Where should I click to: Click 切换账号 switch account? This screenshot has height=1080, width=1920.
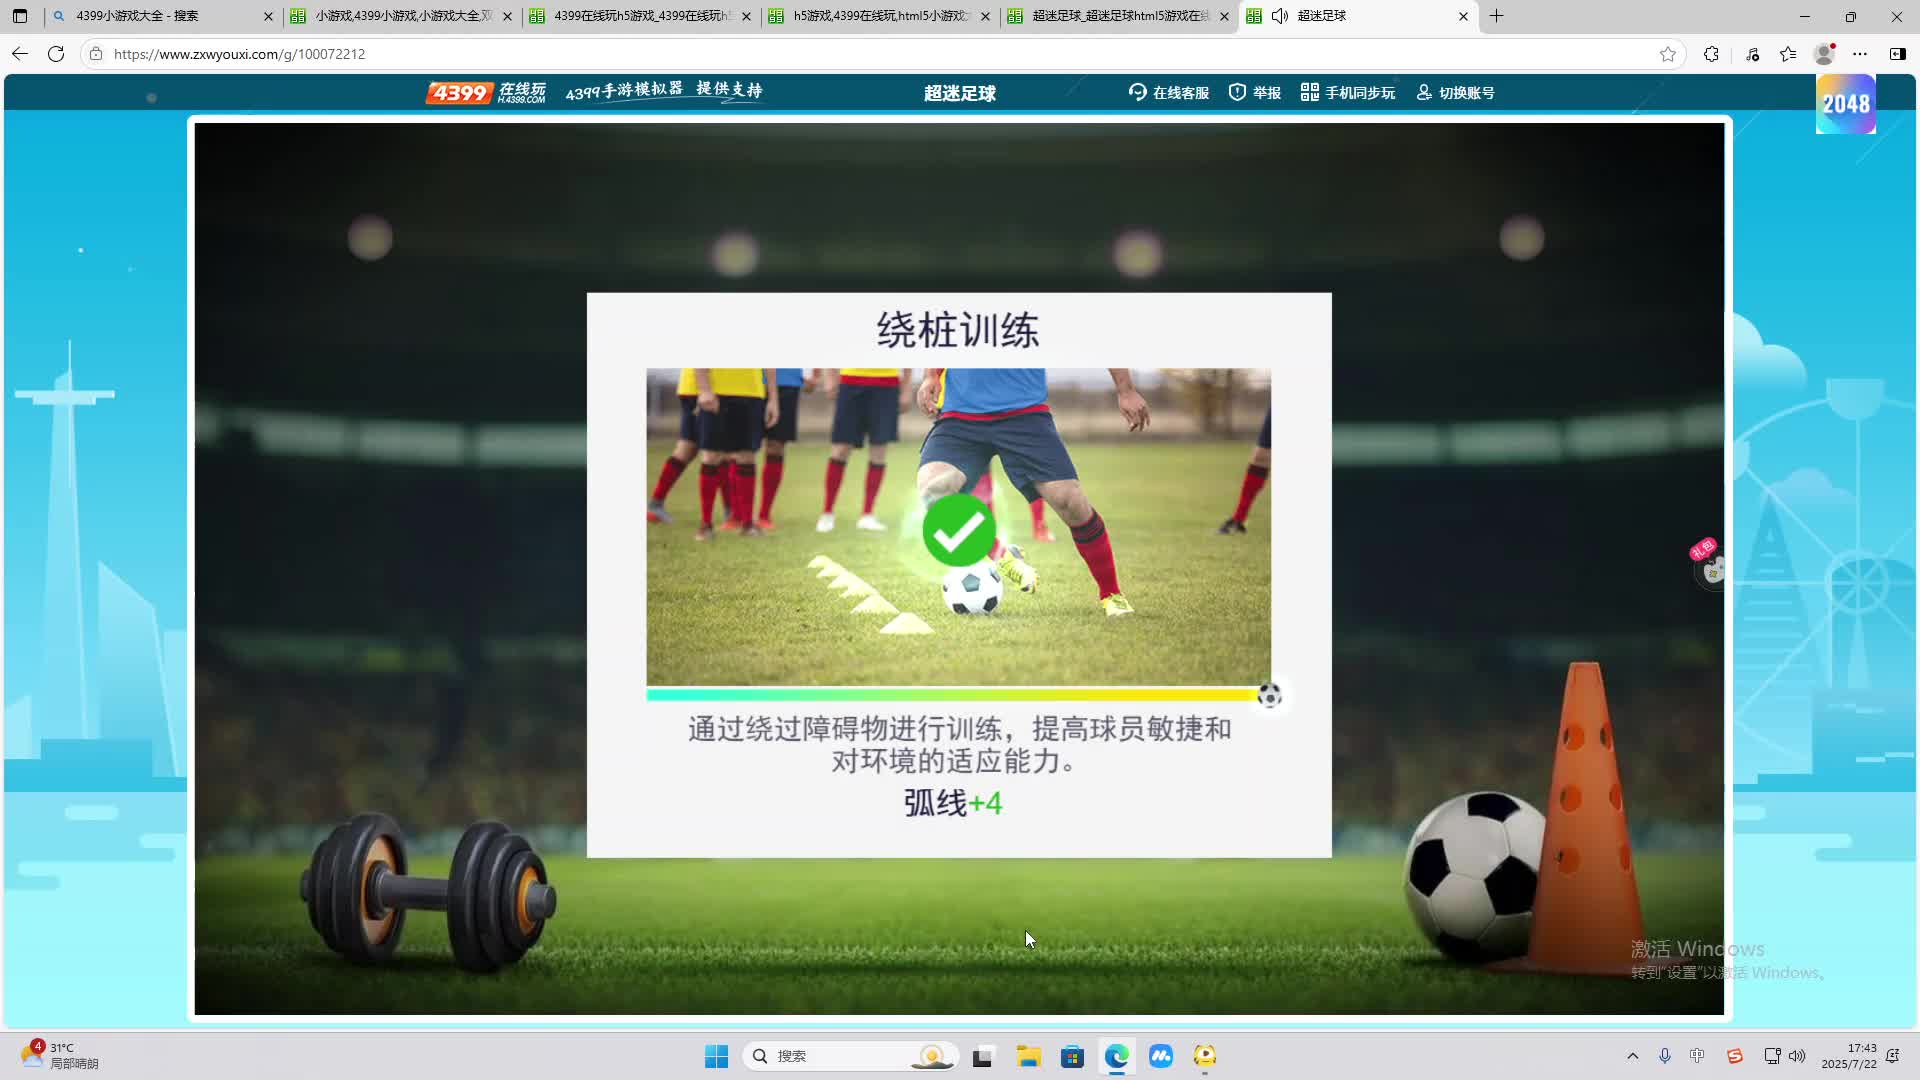coord(1455,92)
